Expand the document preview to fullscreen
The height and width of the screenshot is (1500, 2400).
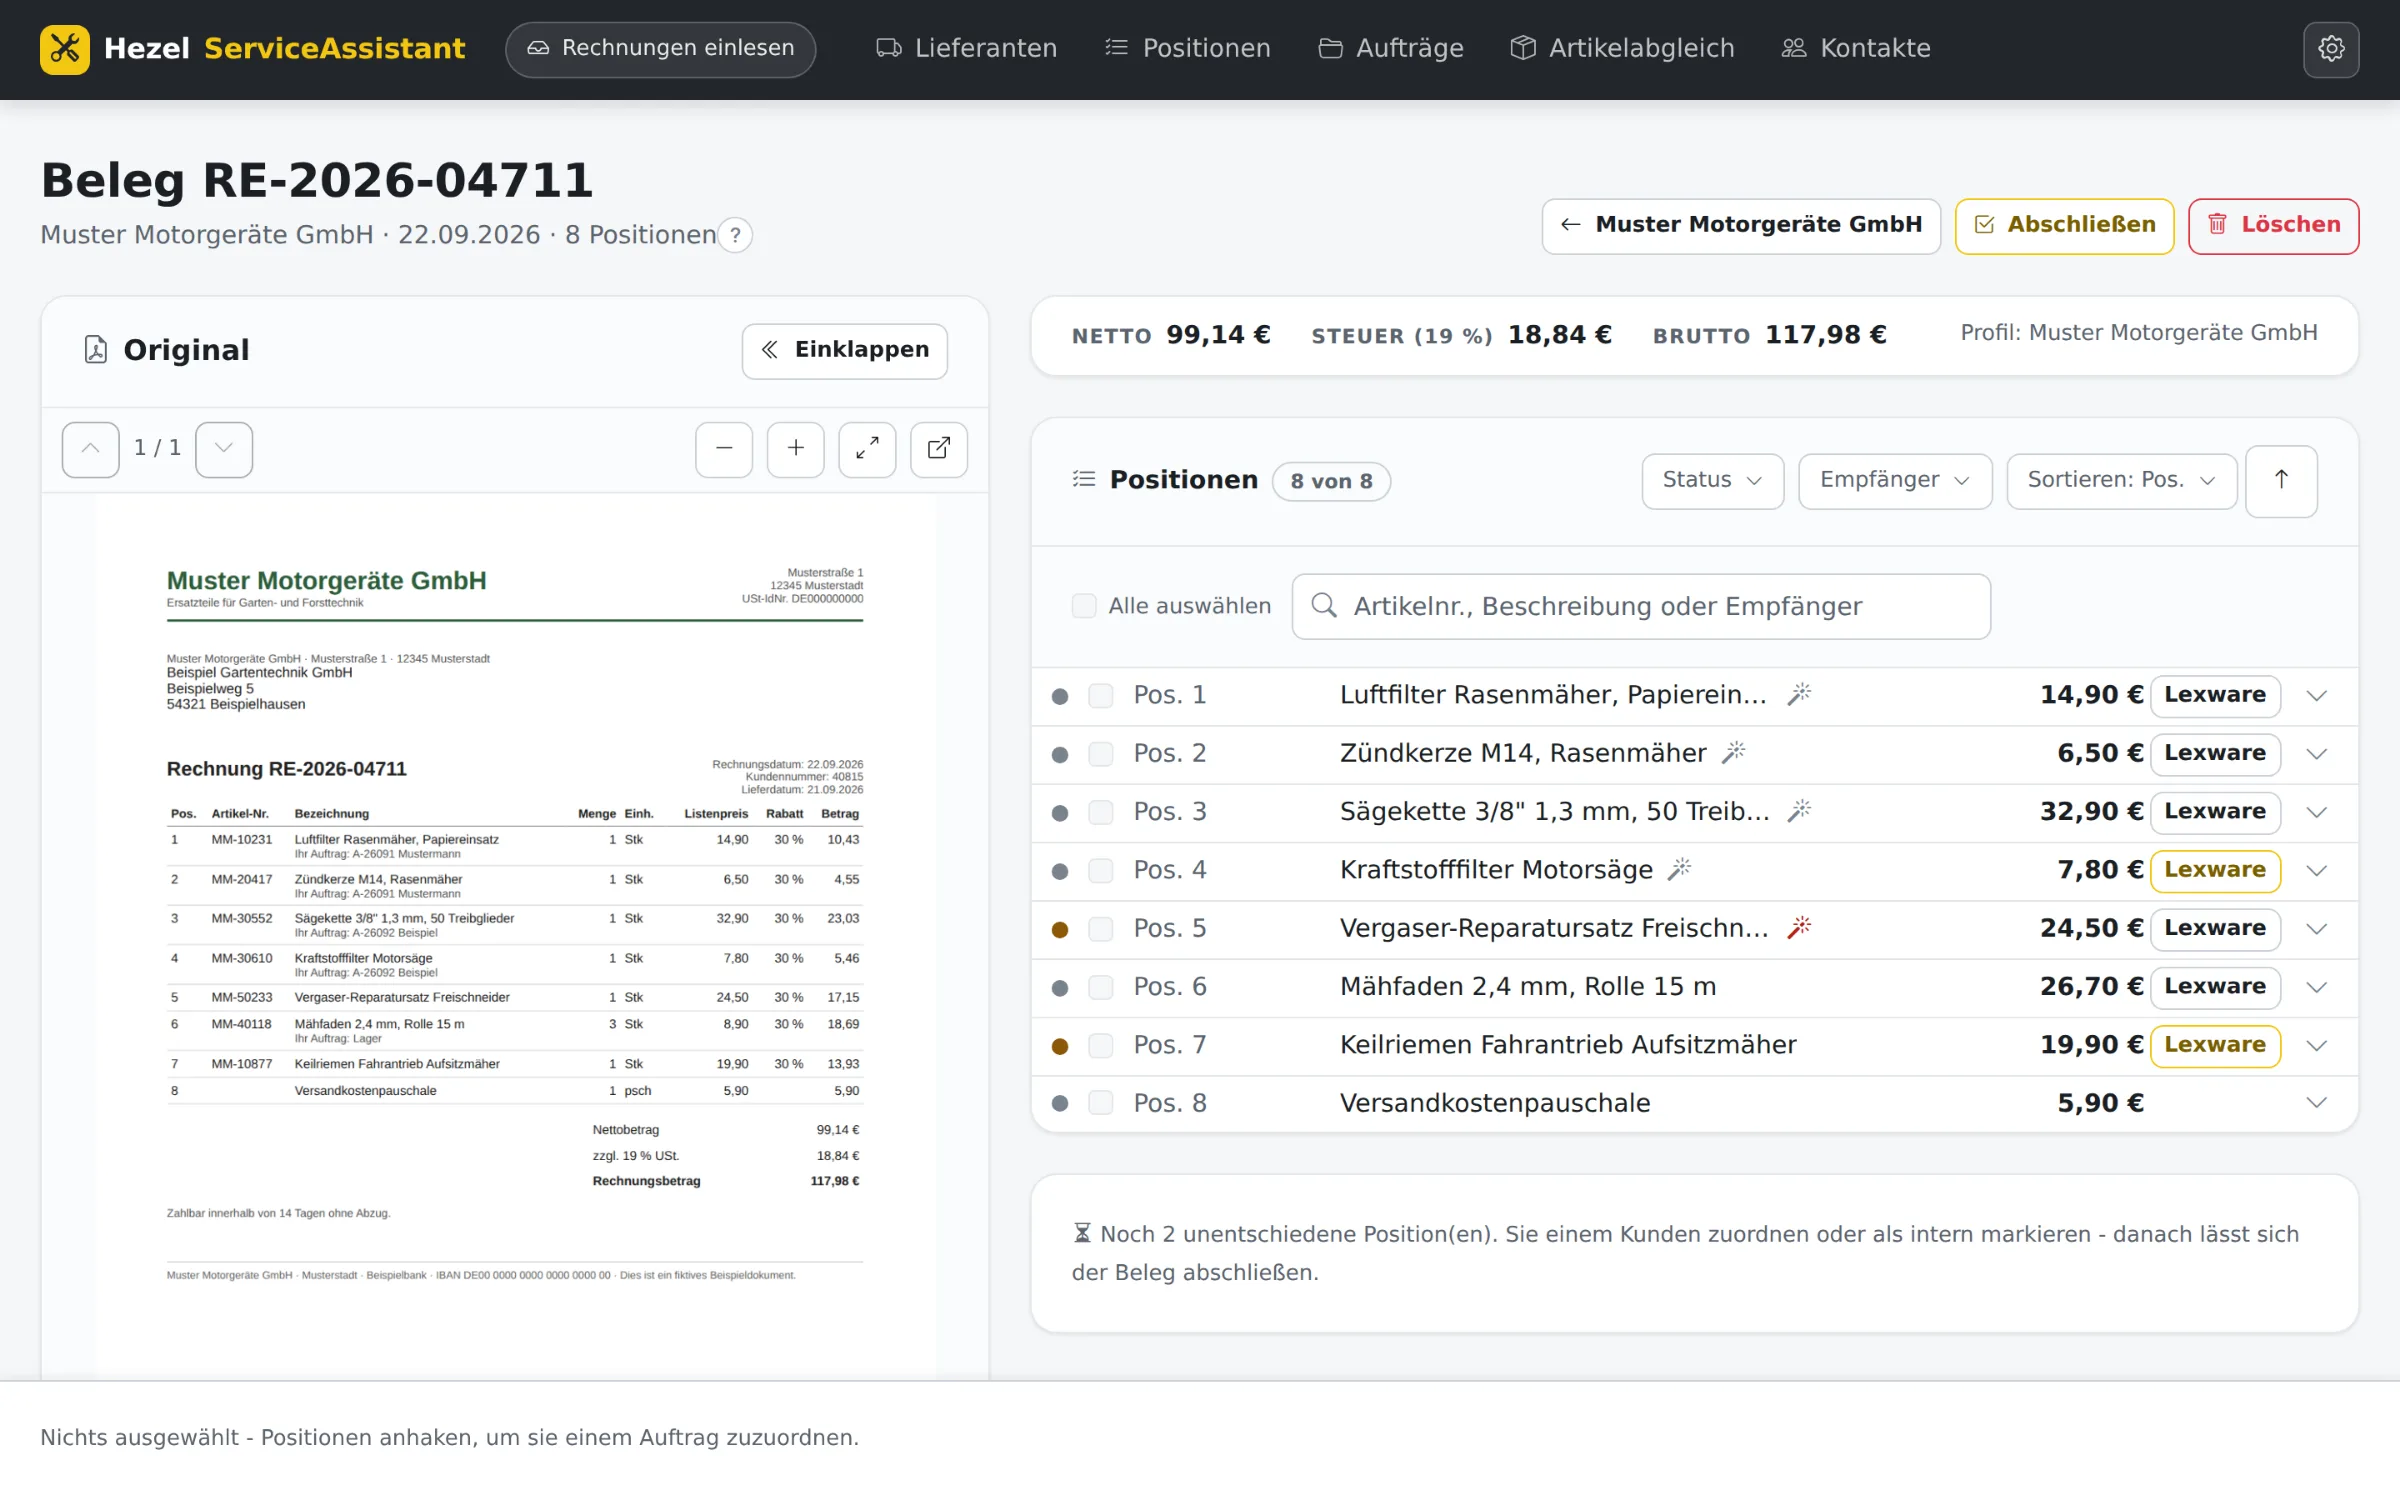[x=867, y=449]
